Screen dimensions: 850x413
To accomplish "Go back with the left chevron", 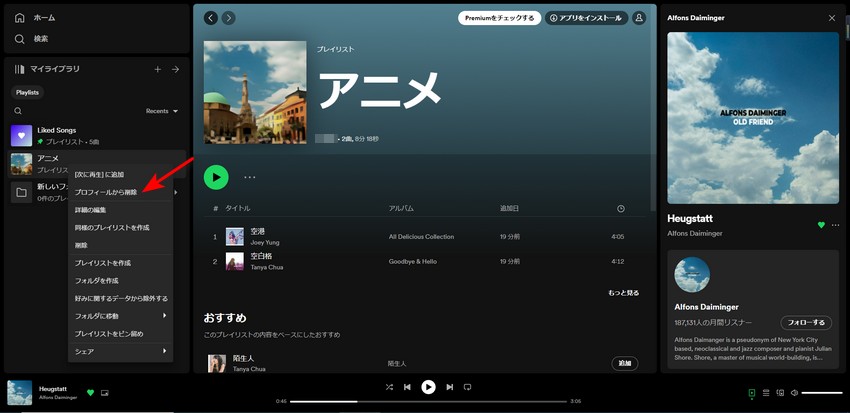I will click(x=211, y=18).
